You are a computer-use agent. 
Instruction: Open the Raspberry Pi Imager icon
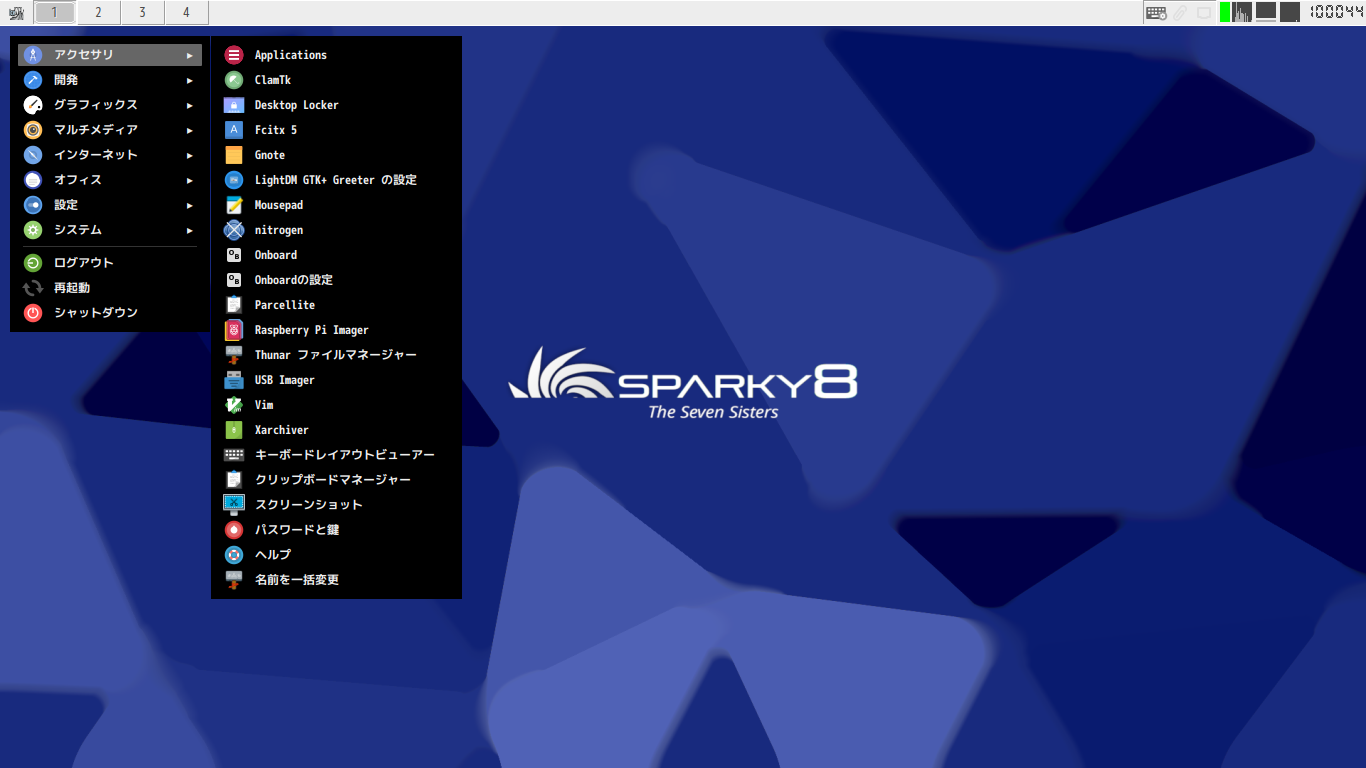[234, 330]
